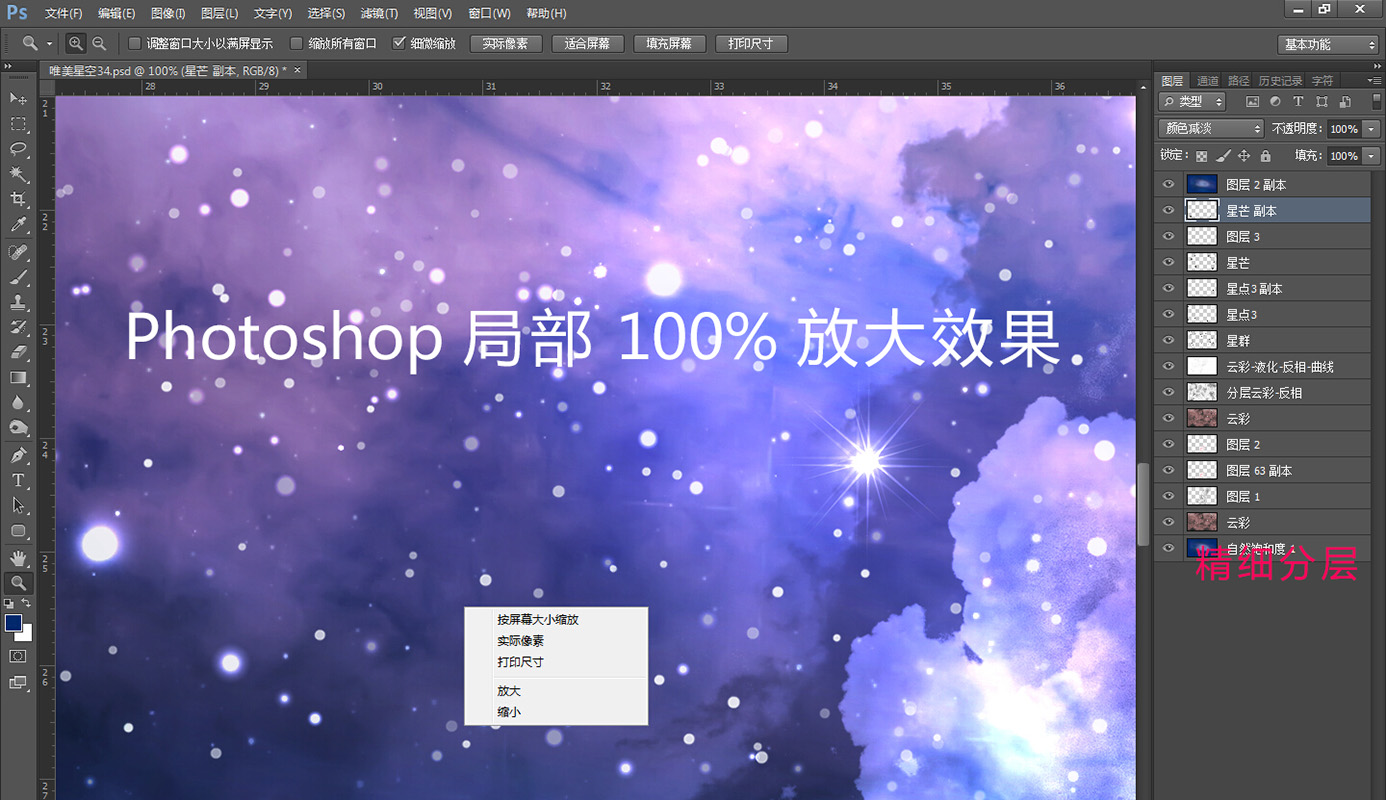
Task: Reset to default foreground/background colors
Action: 9,604
